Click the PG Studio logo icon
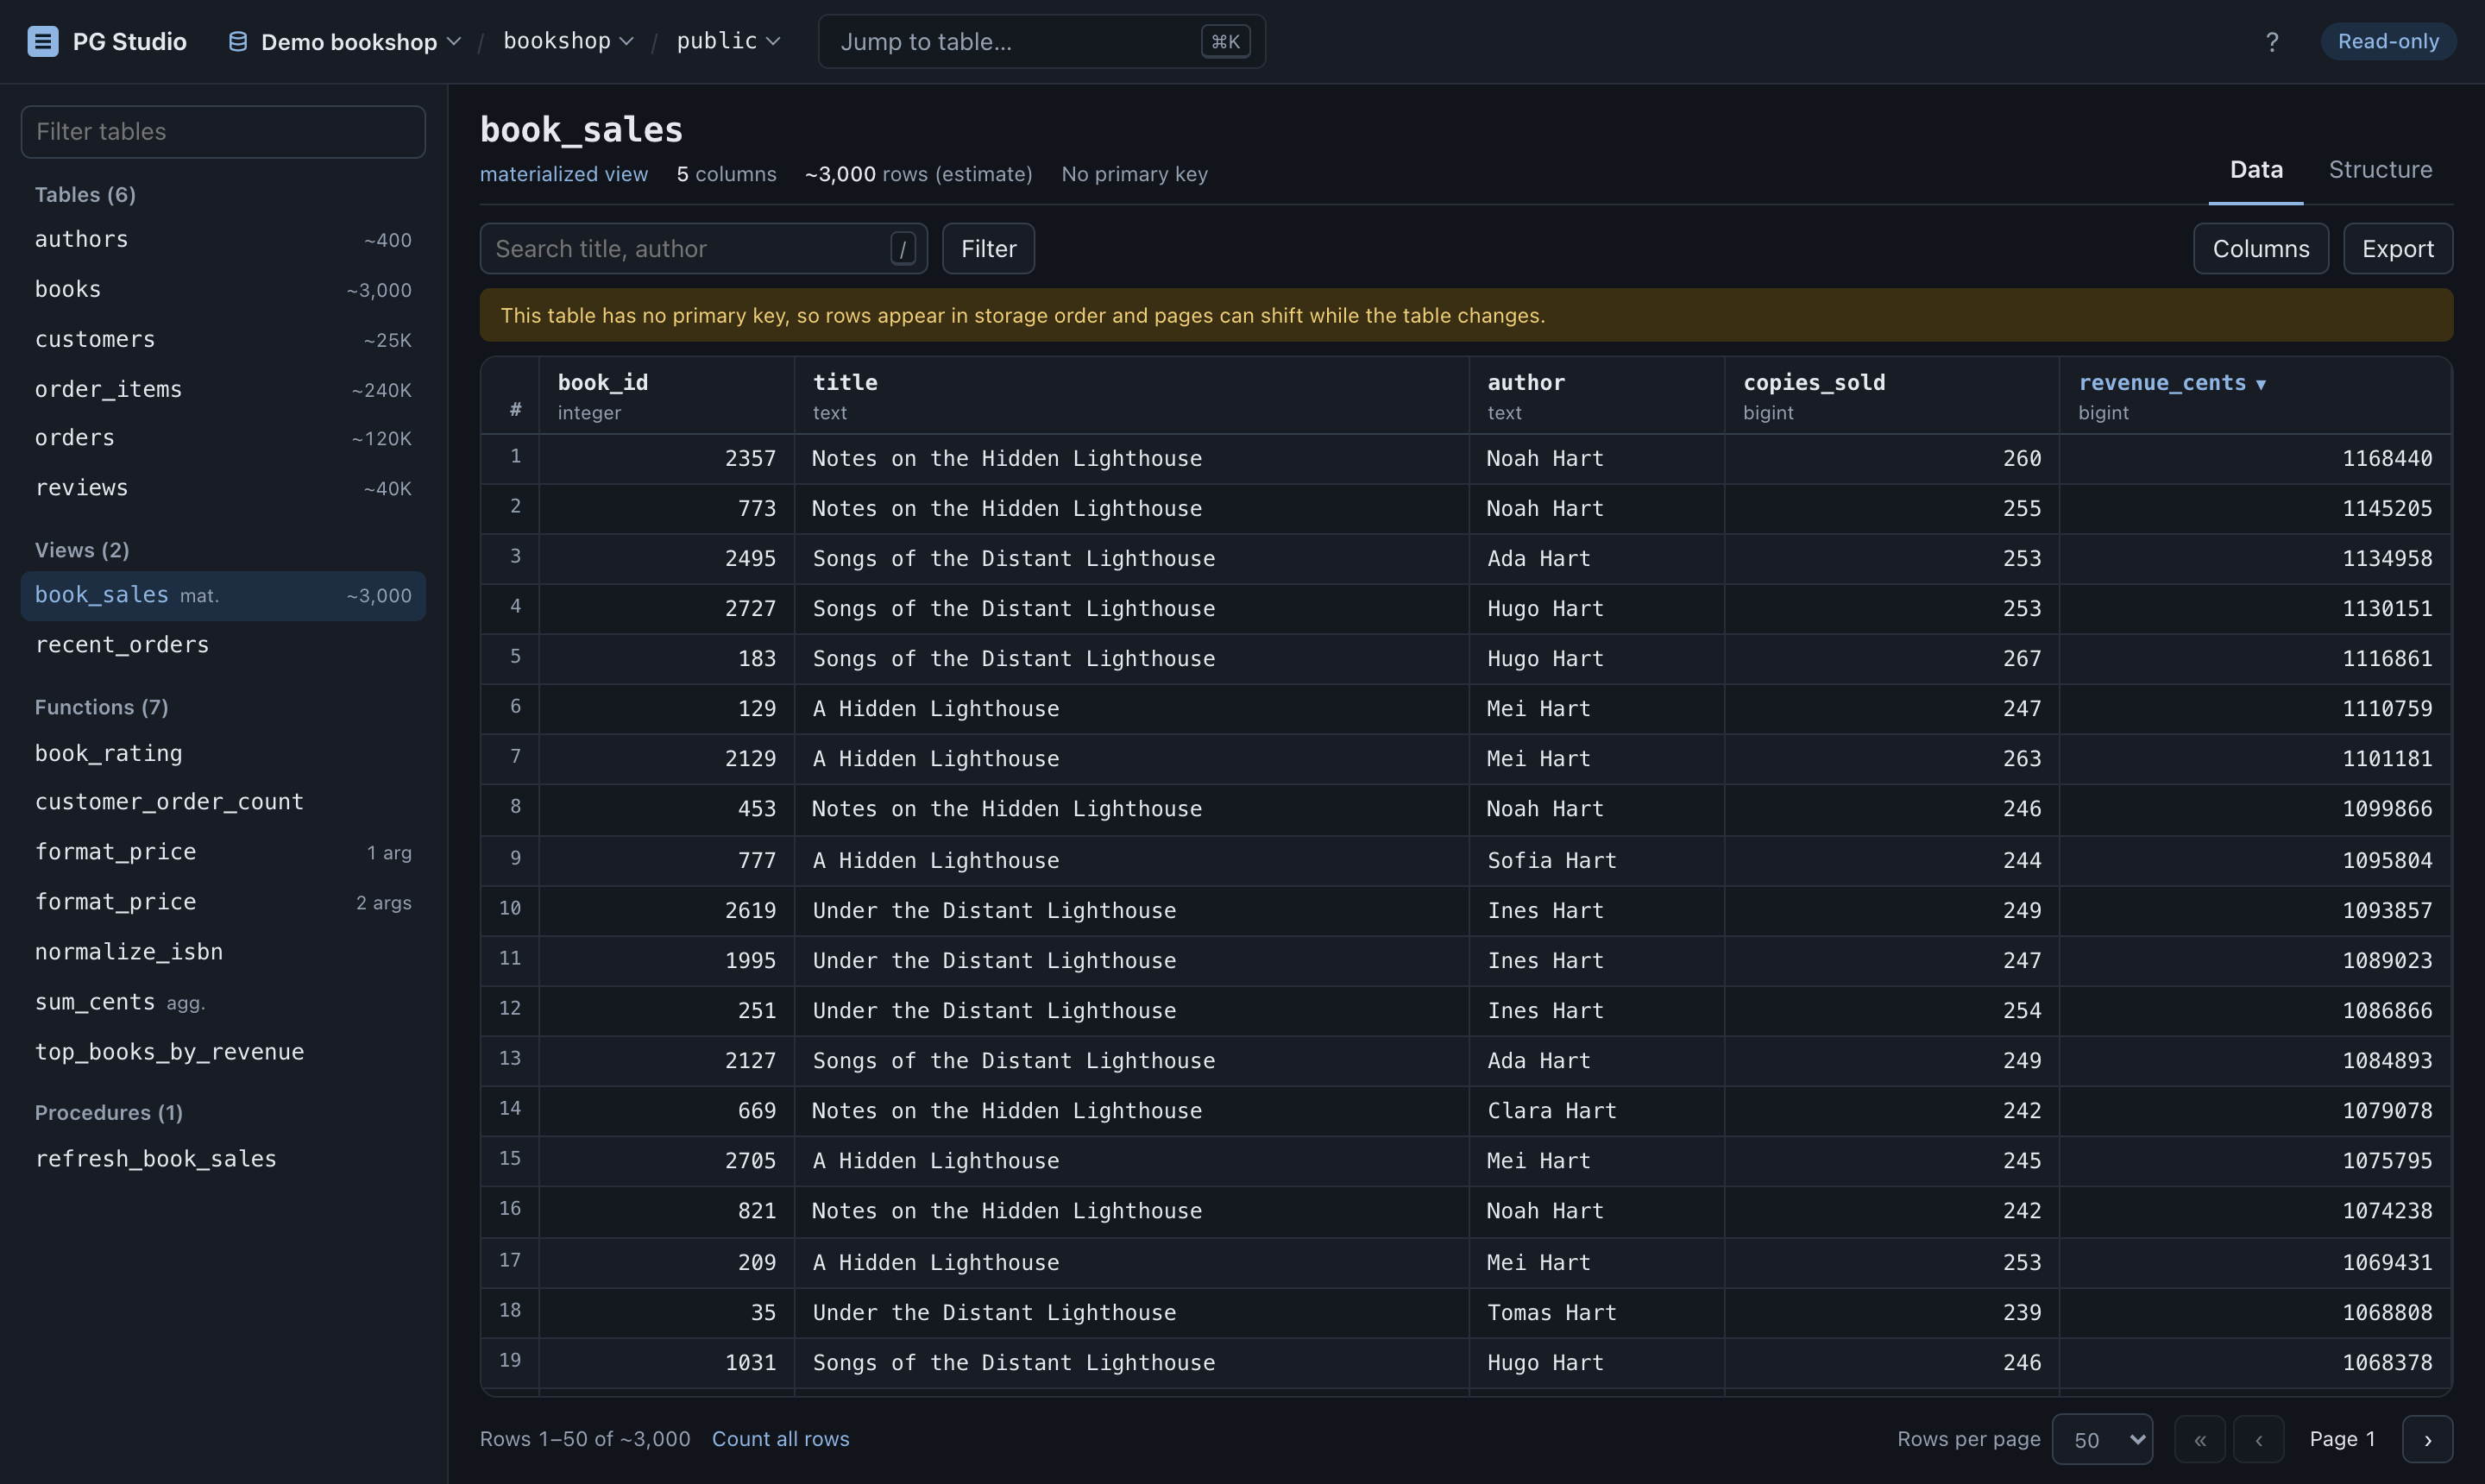Screen dimensions: 2485x1484 point(42,41)
